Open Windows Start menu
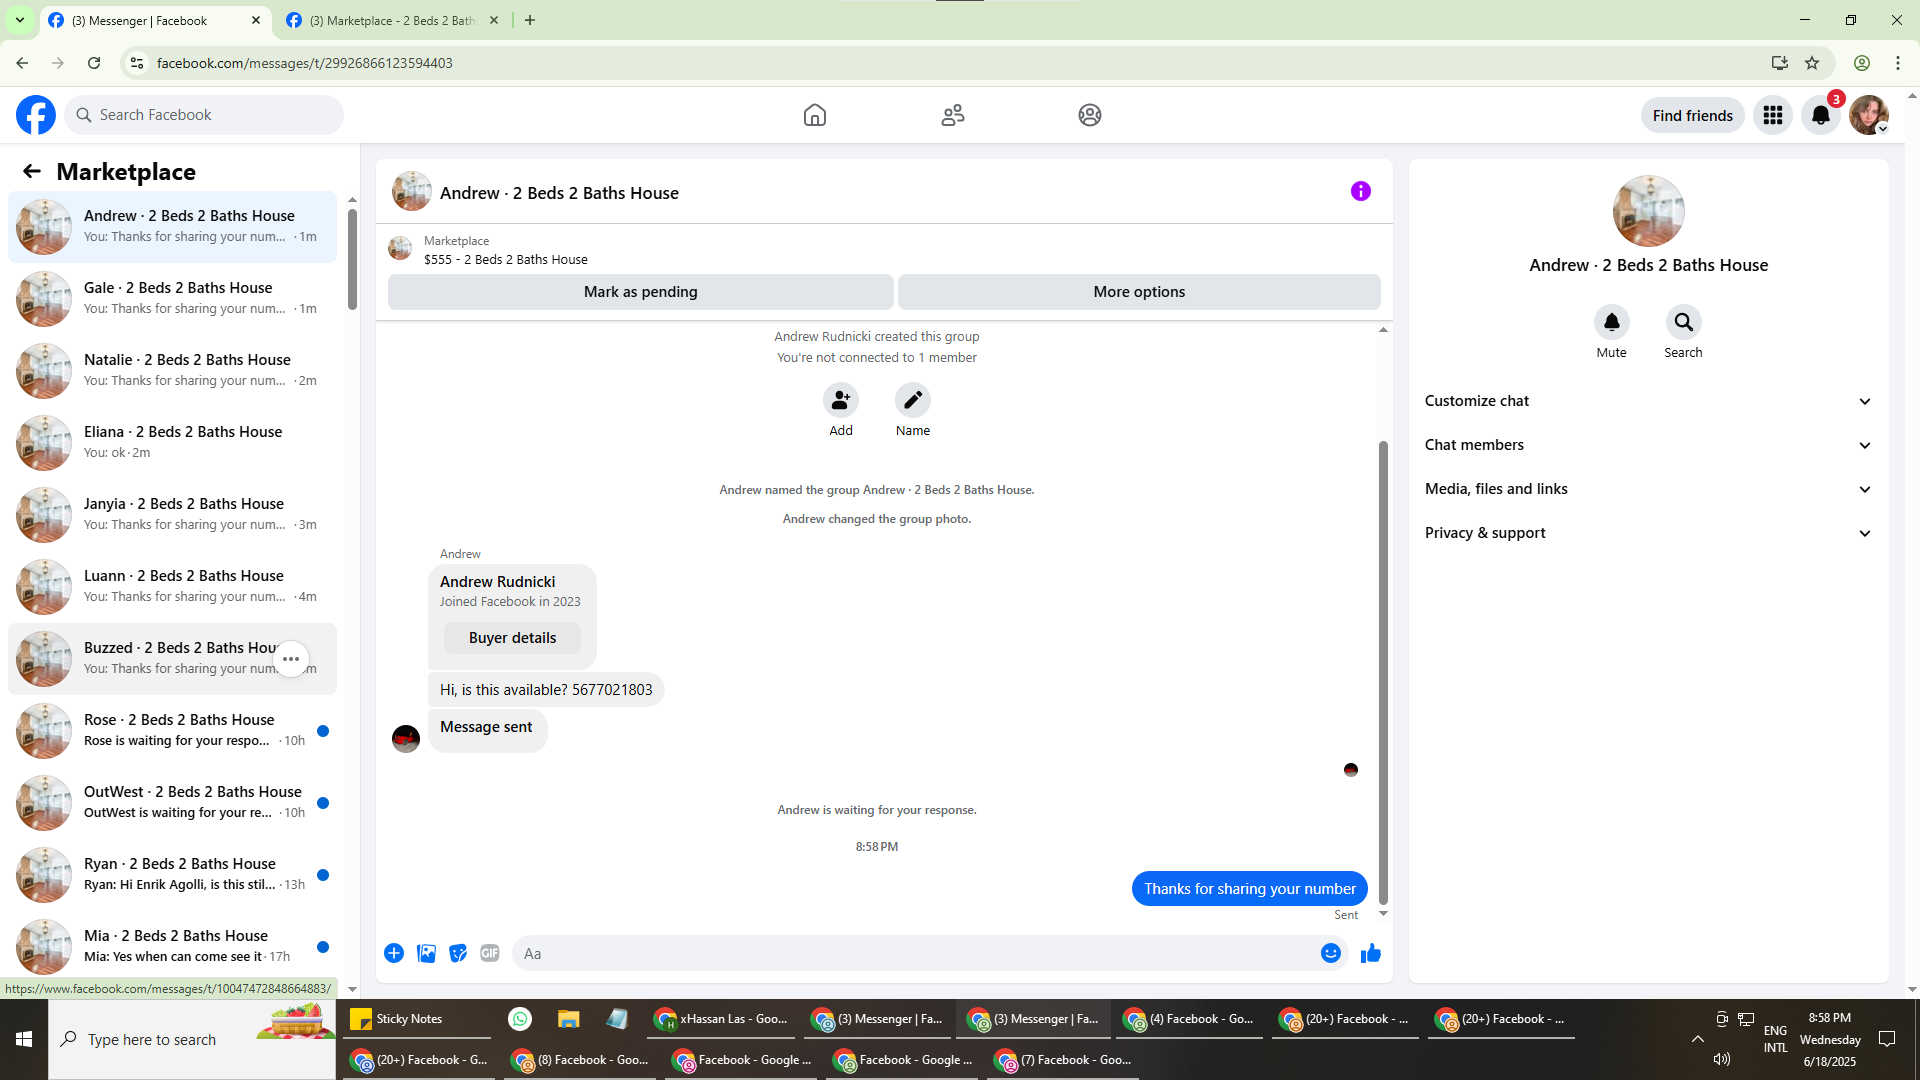1920x1080 pixels. [x=24, y=1040]
